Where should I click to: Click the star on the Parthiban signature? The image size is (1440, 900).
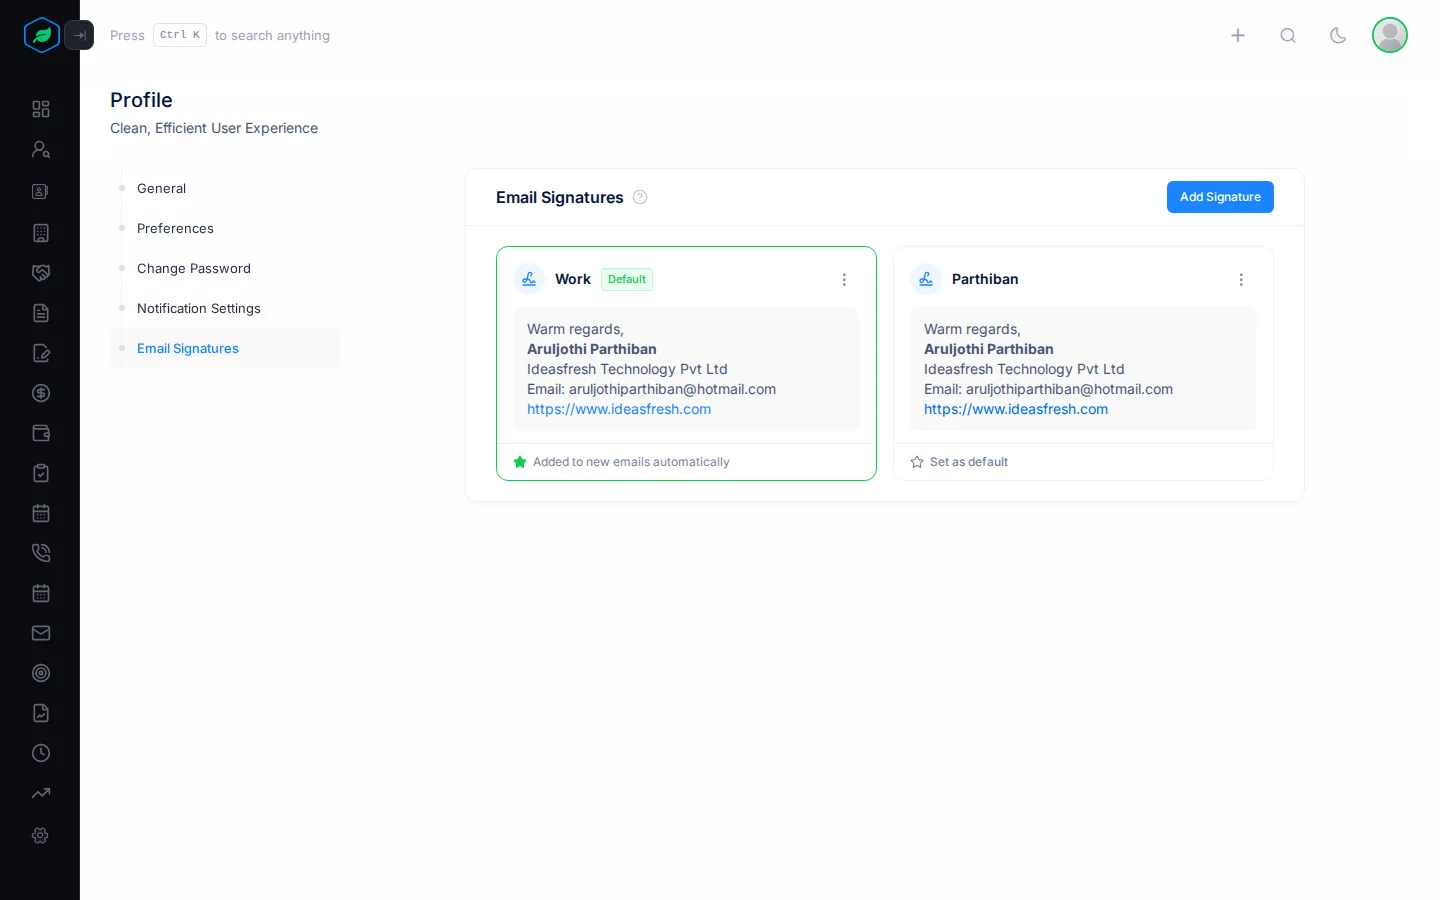[x=917, y=462]
